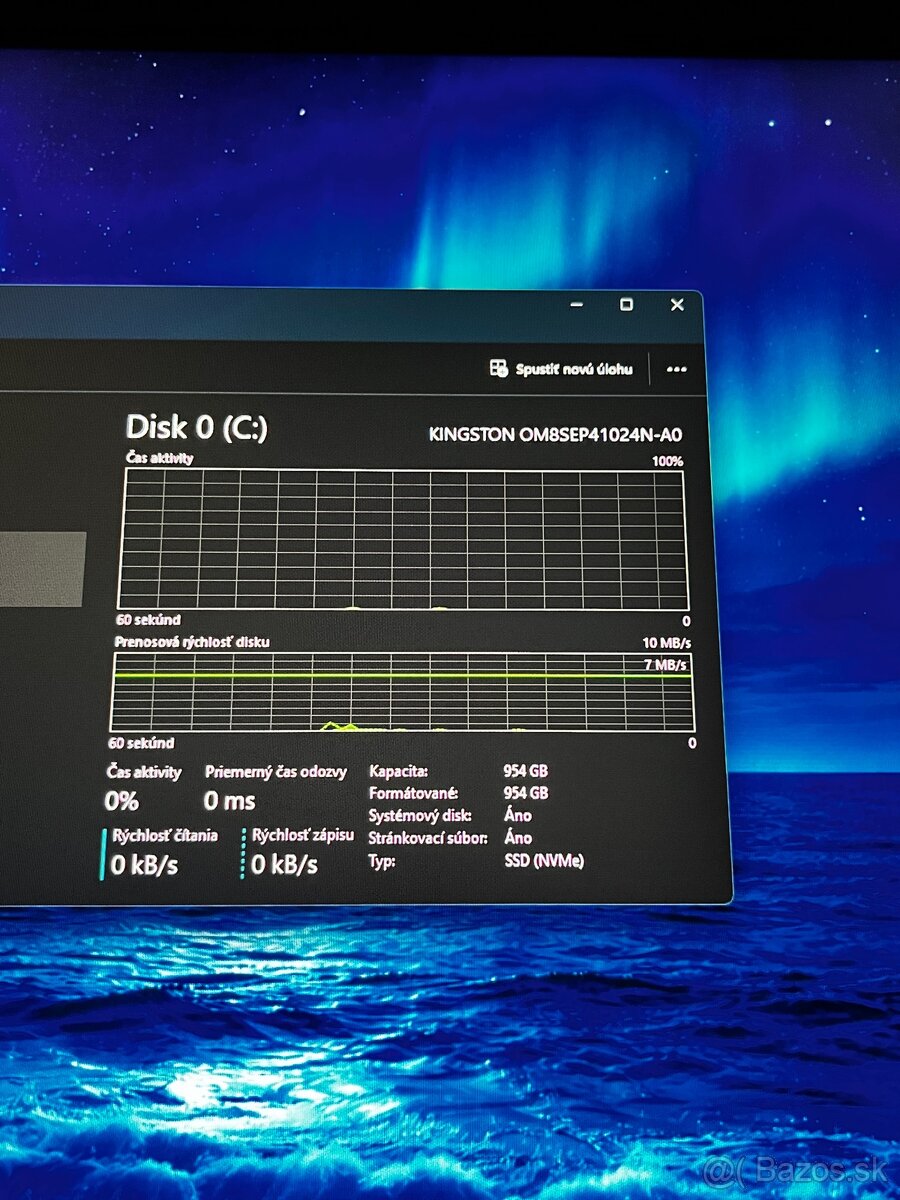
Task: Click the 0% Čas aktivity value
Action: click(121, 801)
